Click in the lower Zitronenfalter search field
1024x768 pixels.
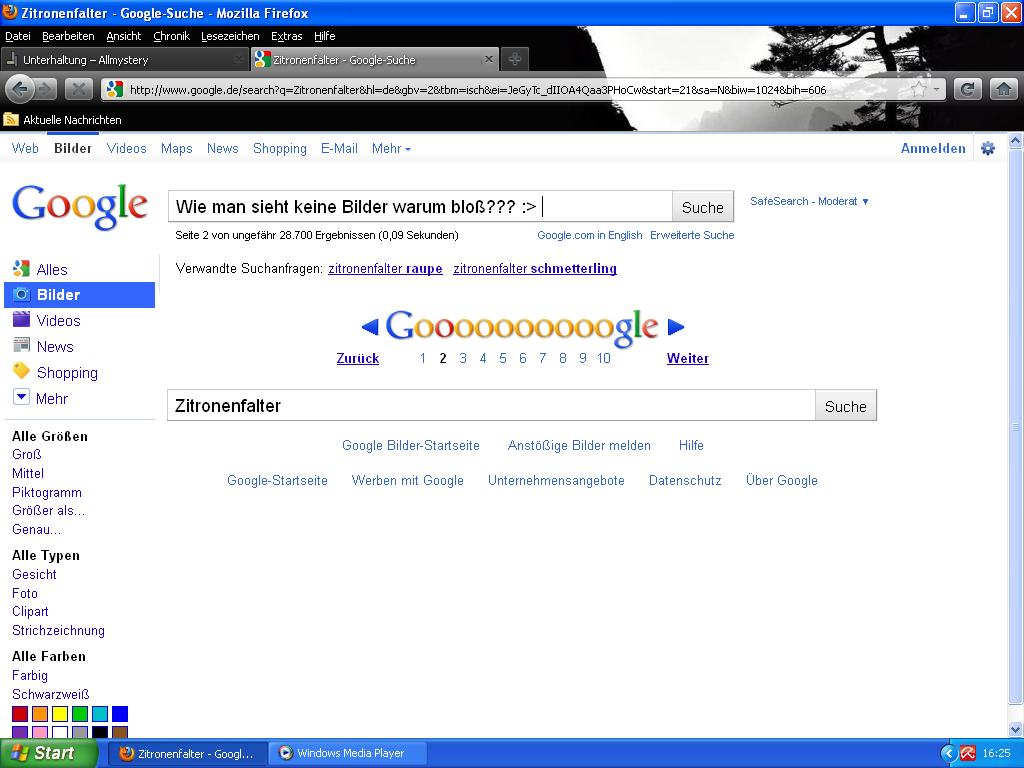(x=491, y=406)
